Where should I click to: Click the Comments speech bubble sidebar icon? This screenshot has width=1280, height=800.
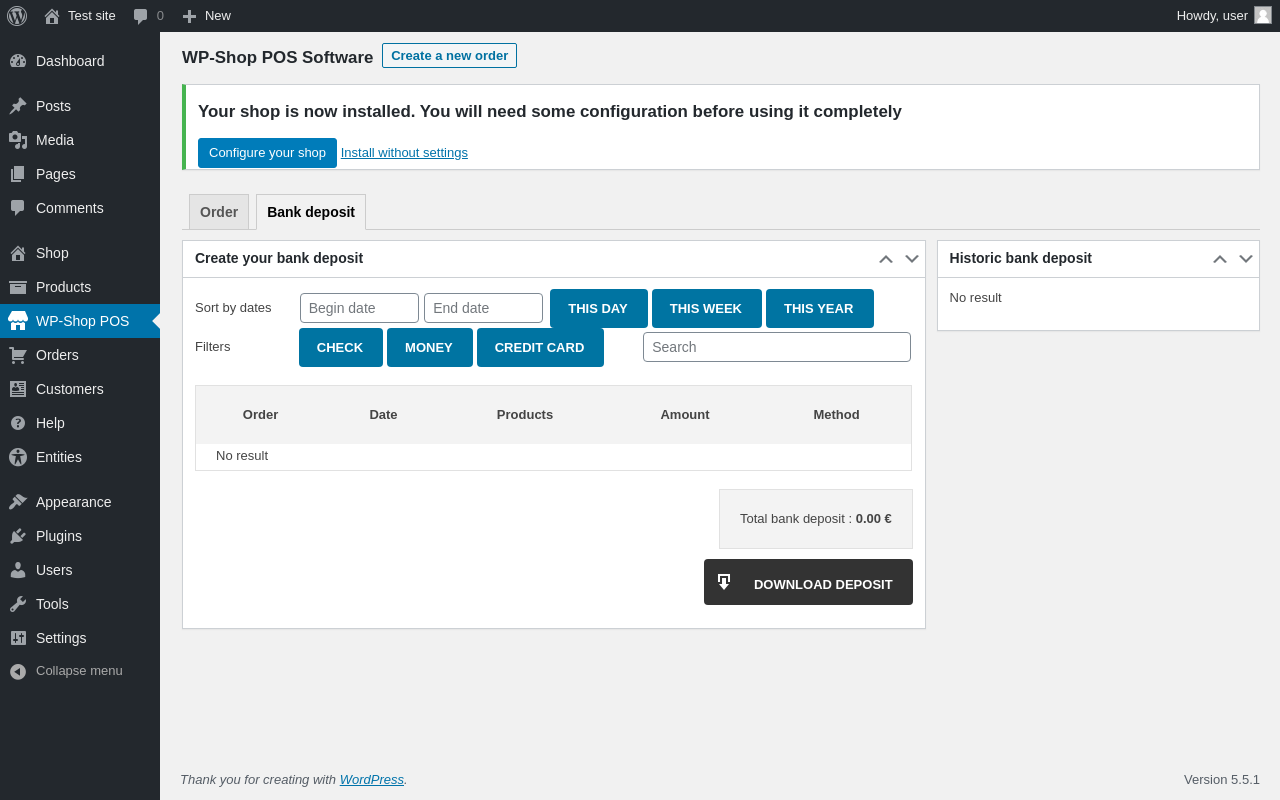18,208
